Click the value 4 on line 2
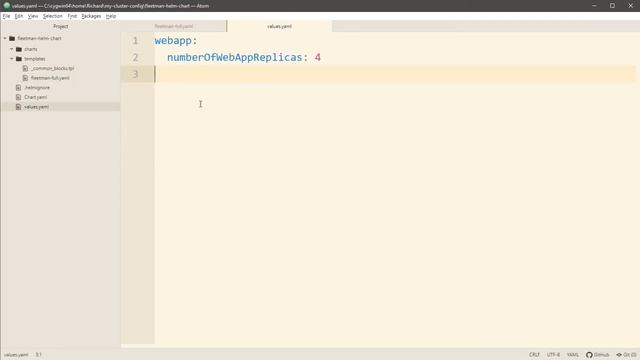 coord(318,58)
